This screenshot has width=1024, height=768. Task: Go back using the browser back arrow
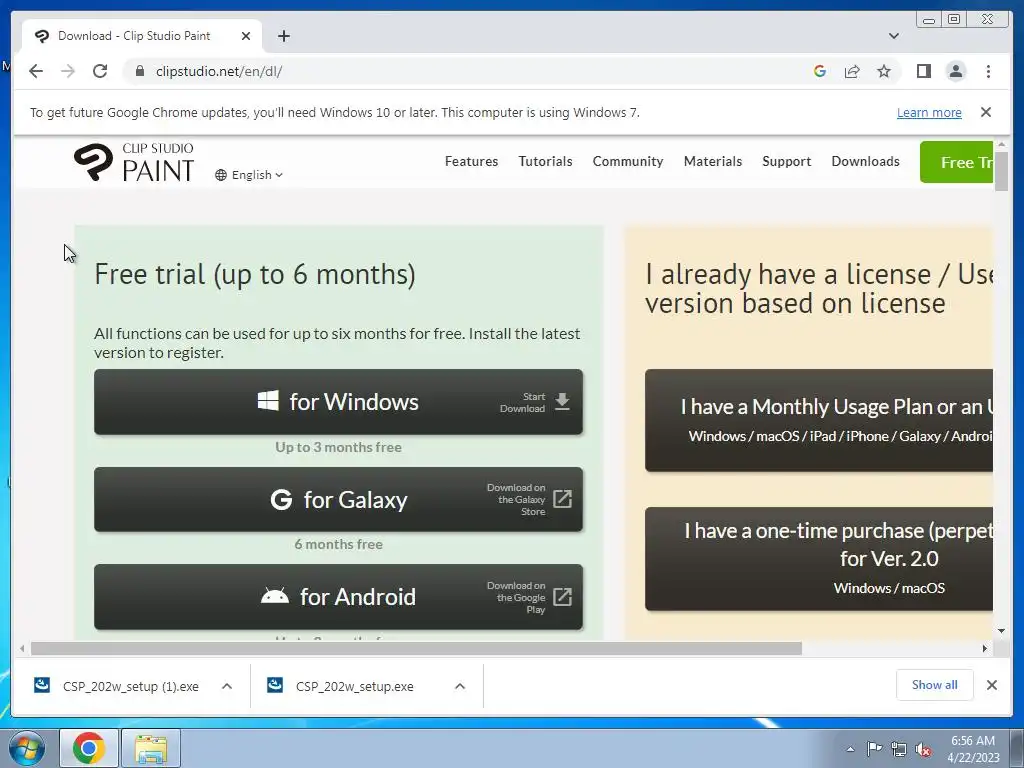[36, 71]
